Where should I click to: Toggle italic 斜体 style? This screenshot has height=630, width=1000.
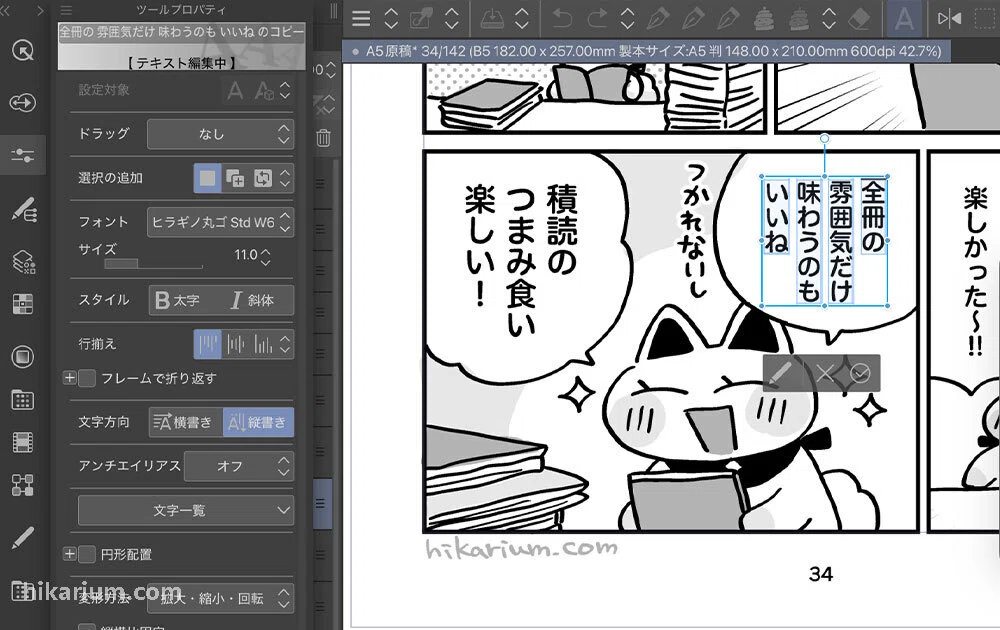(252, 300)
